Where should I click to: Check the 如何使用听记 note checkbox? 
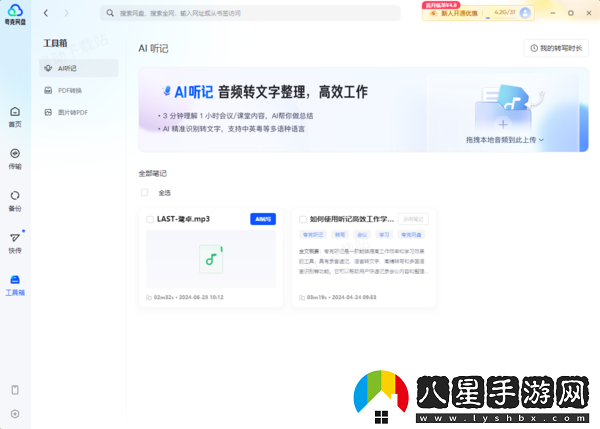tap(303, 219)
